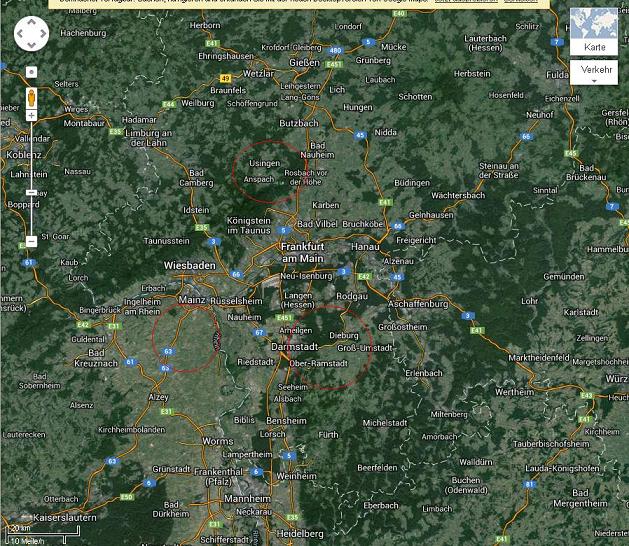Viewport: 629px width, 546px height.
Task: Click the Lauterbach (Hessen) label
Action: [485, 43]
